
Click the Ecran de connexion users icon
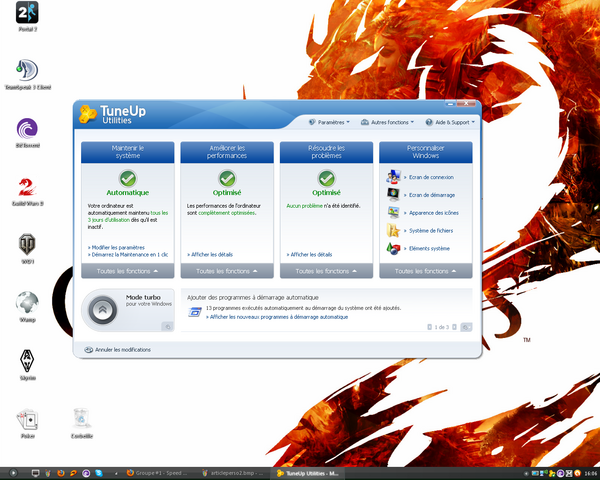point(393,177)
